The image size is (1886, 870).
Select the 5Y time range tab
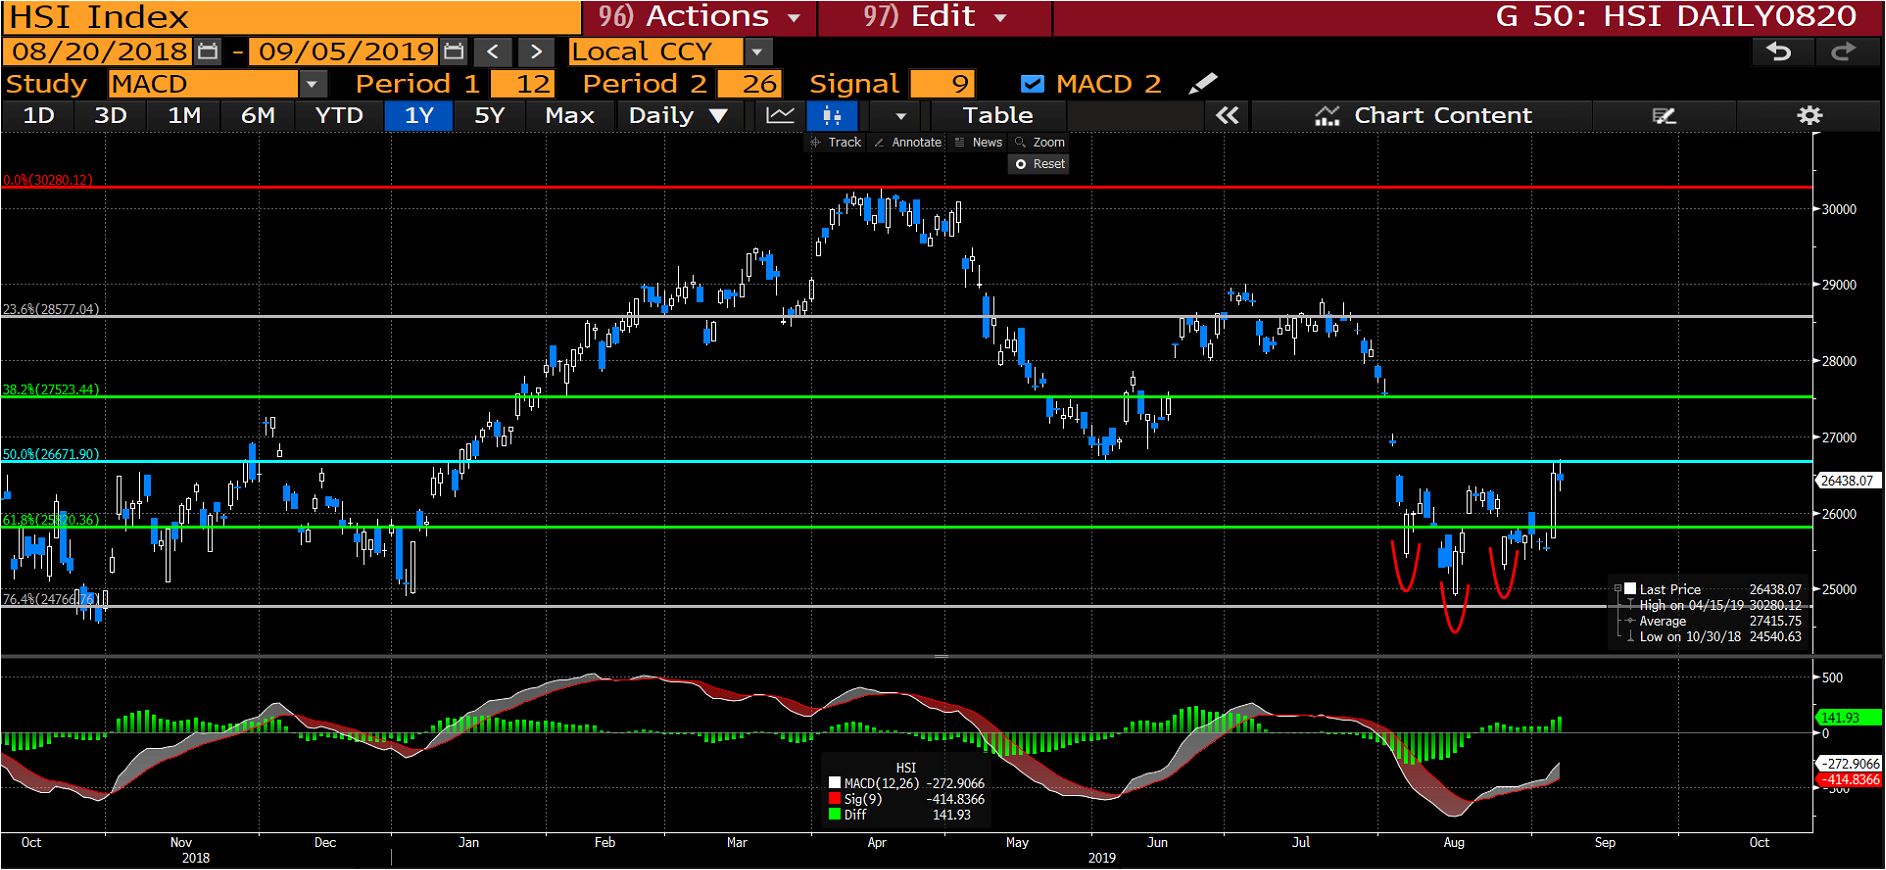pyautogui.click(x=489, y=116)
